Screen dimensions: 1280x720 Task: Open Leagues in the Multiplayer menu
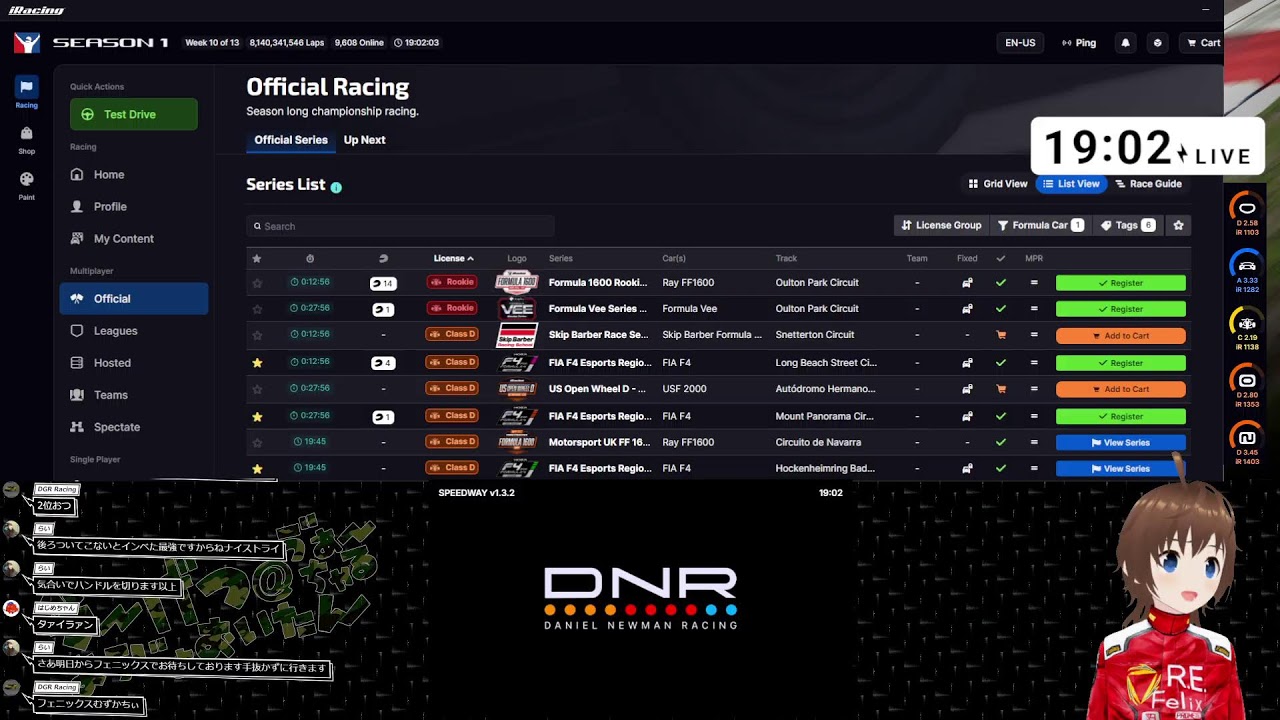(134, 331)
